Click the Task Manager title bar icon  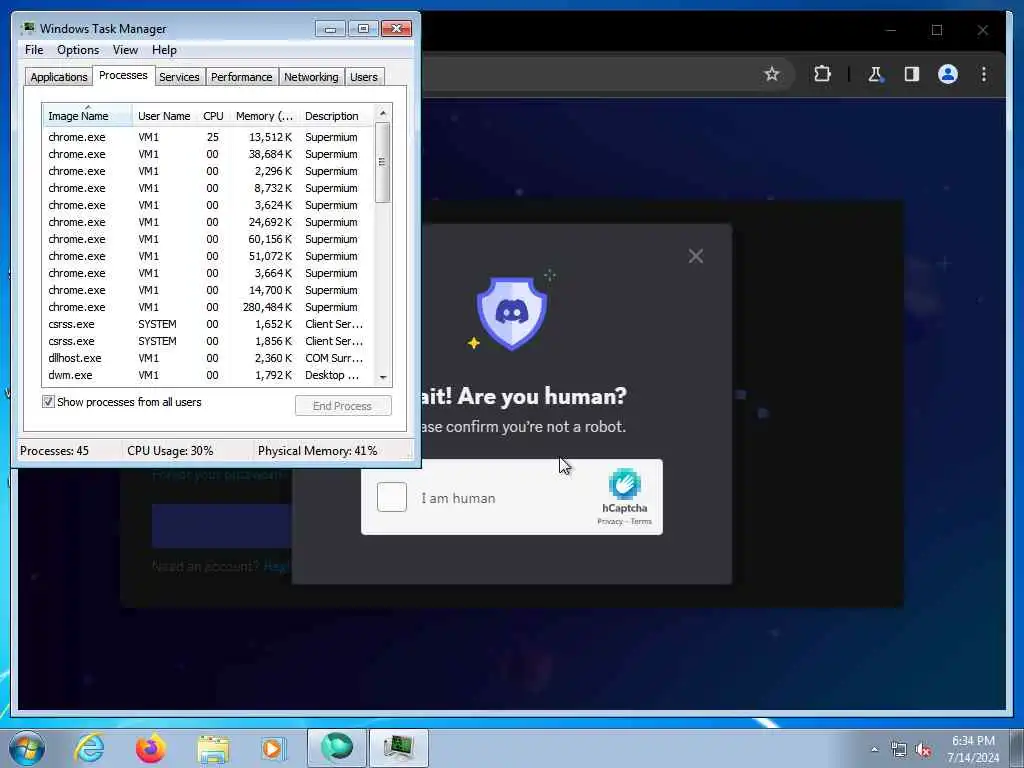pyautogui.click(x=28, y=28)
